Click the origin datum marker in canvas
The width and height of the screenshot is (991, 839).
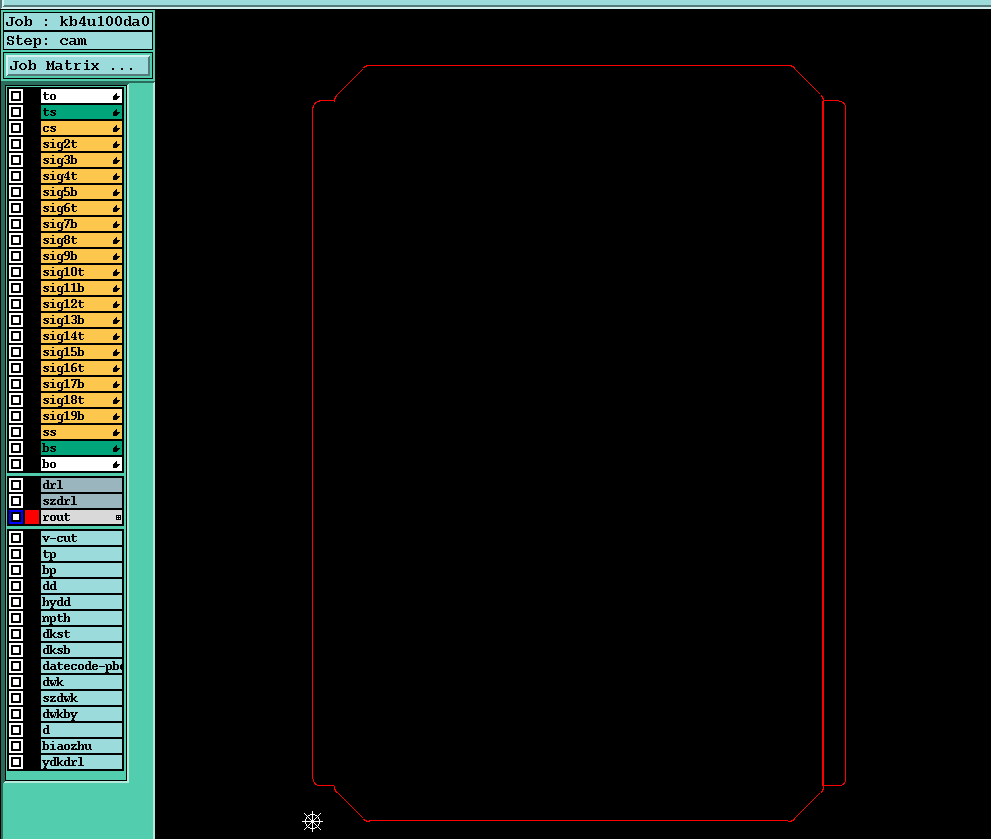(312, 821)
